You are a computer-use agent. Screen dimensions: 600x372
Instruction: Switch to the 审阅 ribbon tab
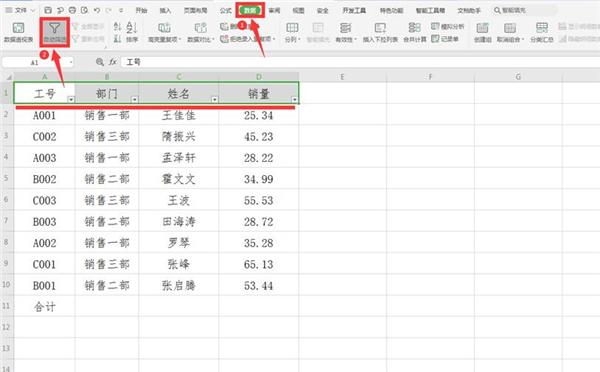coord(274,10)
